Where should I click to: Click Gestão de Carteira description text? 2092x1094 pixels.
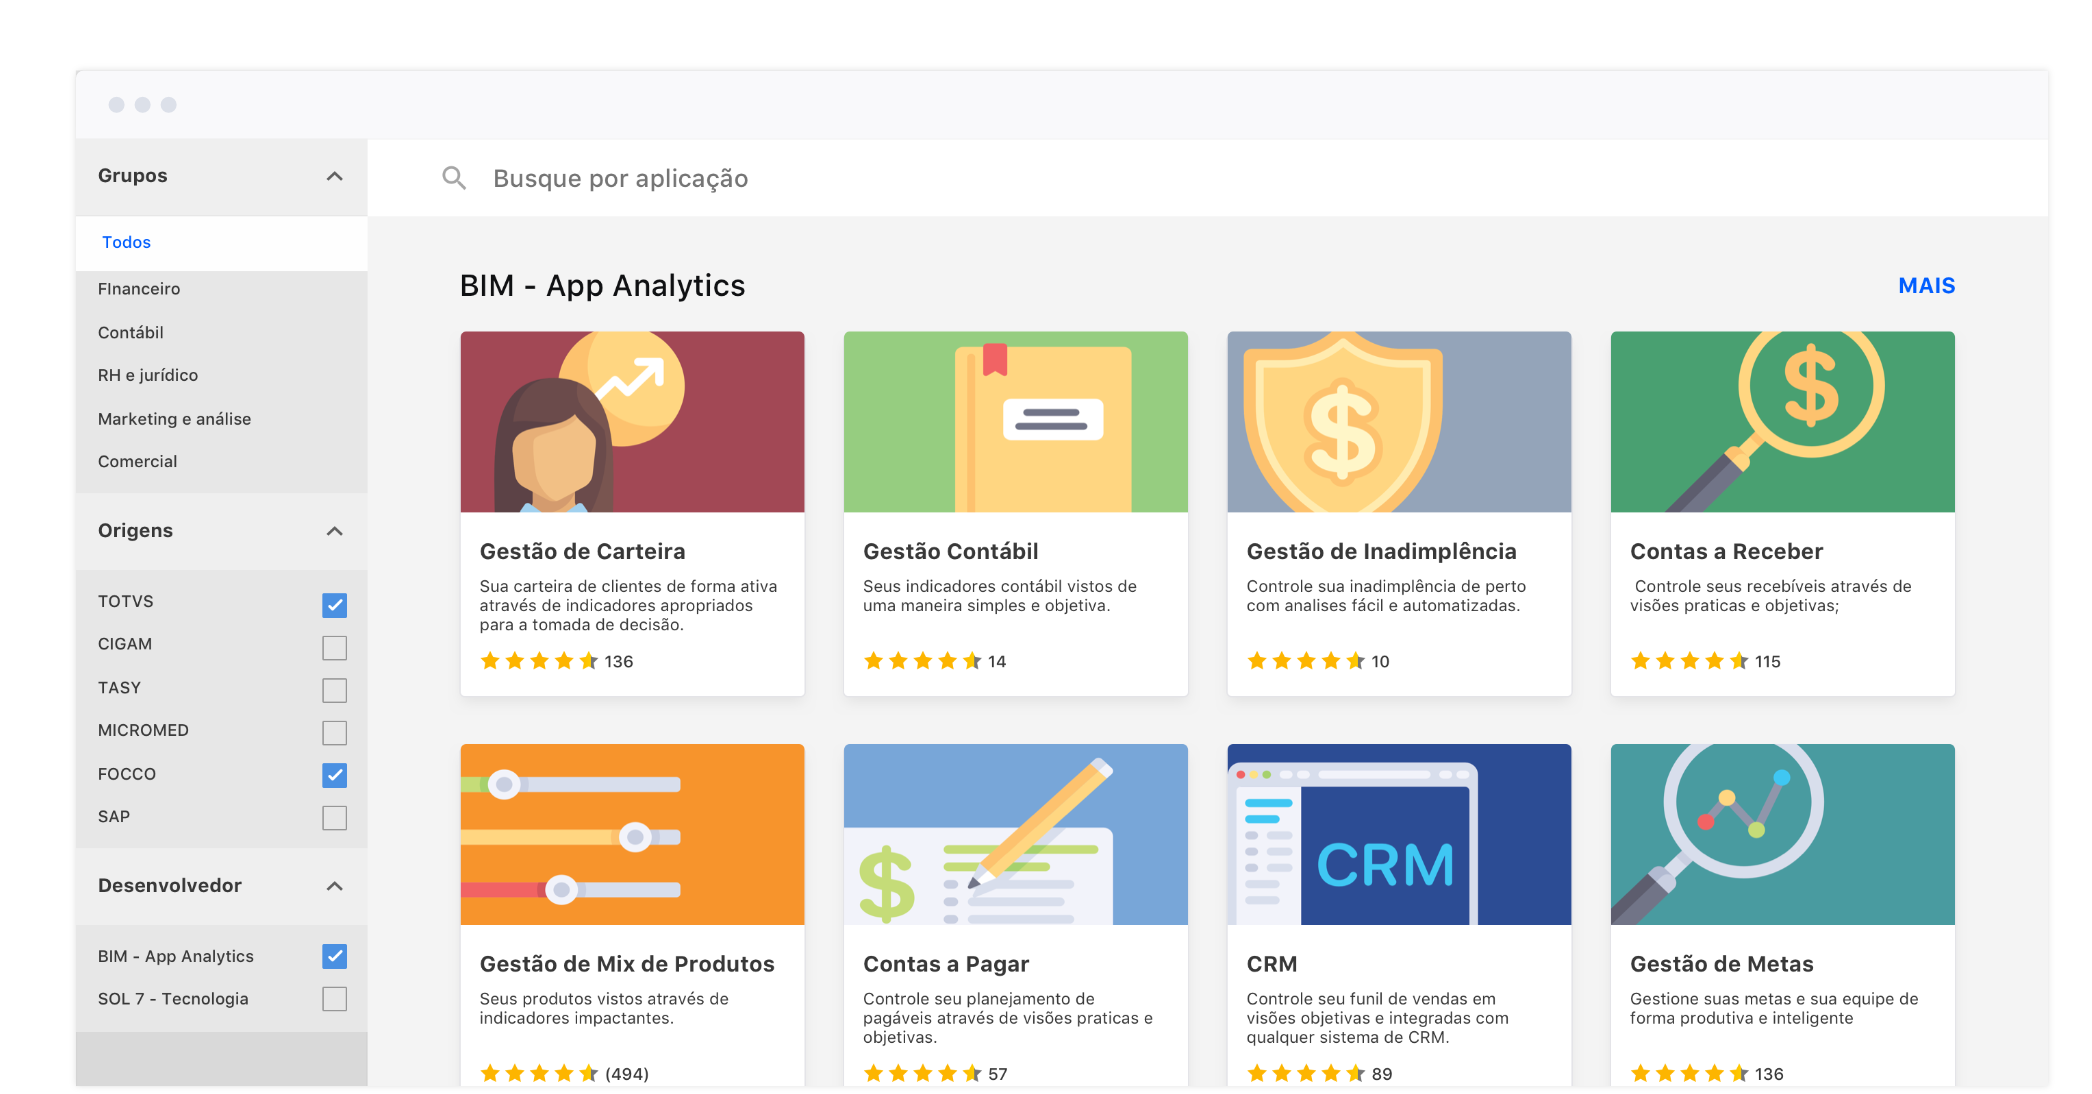point(628,605)
